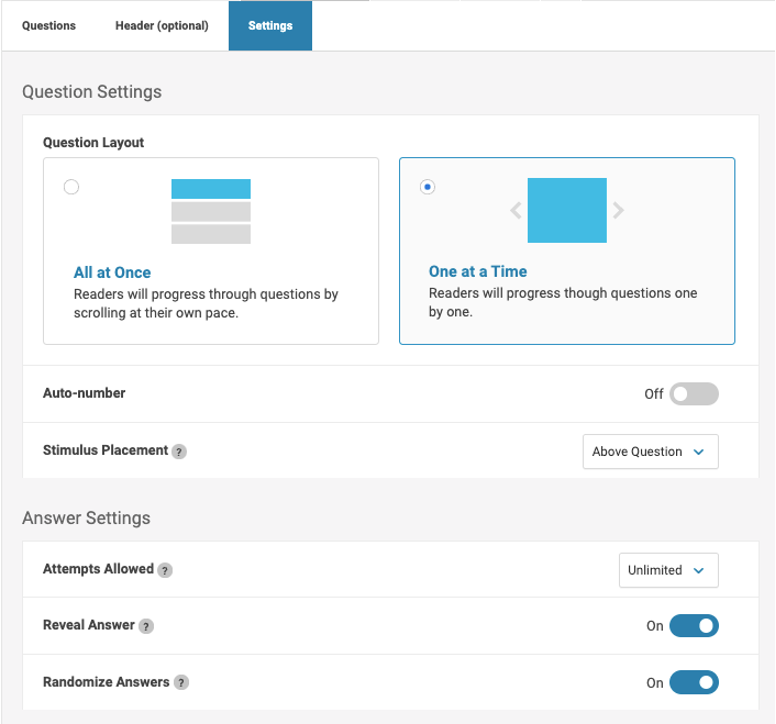Select the One at a Time radio button
Viewport: 776px width, 724px height.
[x=428, y=187]
